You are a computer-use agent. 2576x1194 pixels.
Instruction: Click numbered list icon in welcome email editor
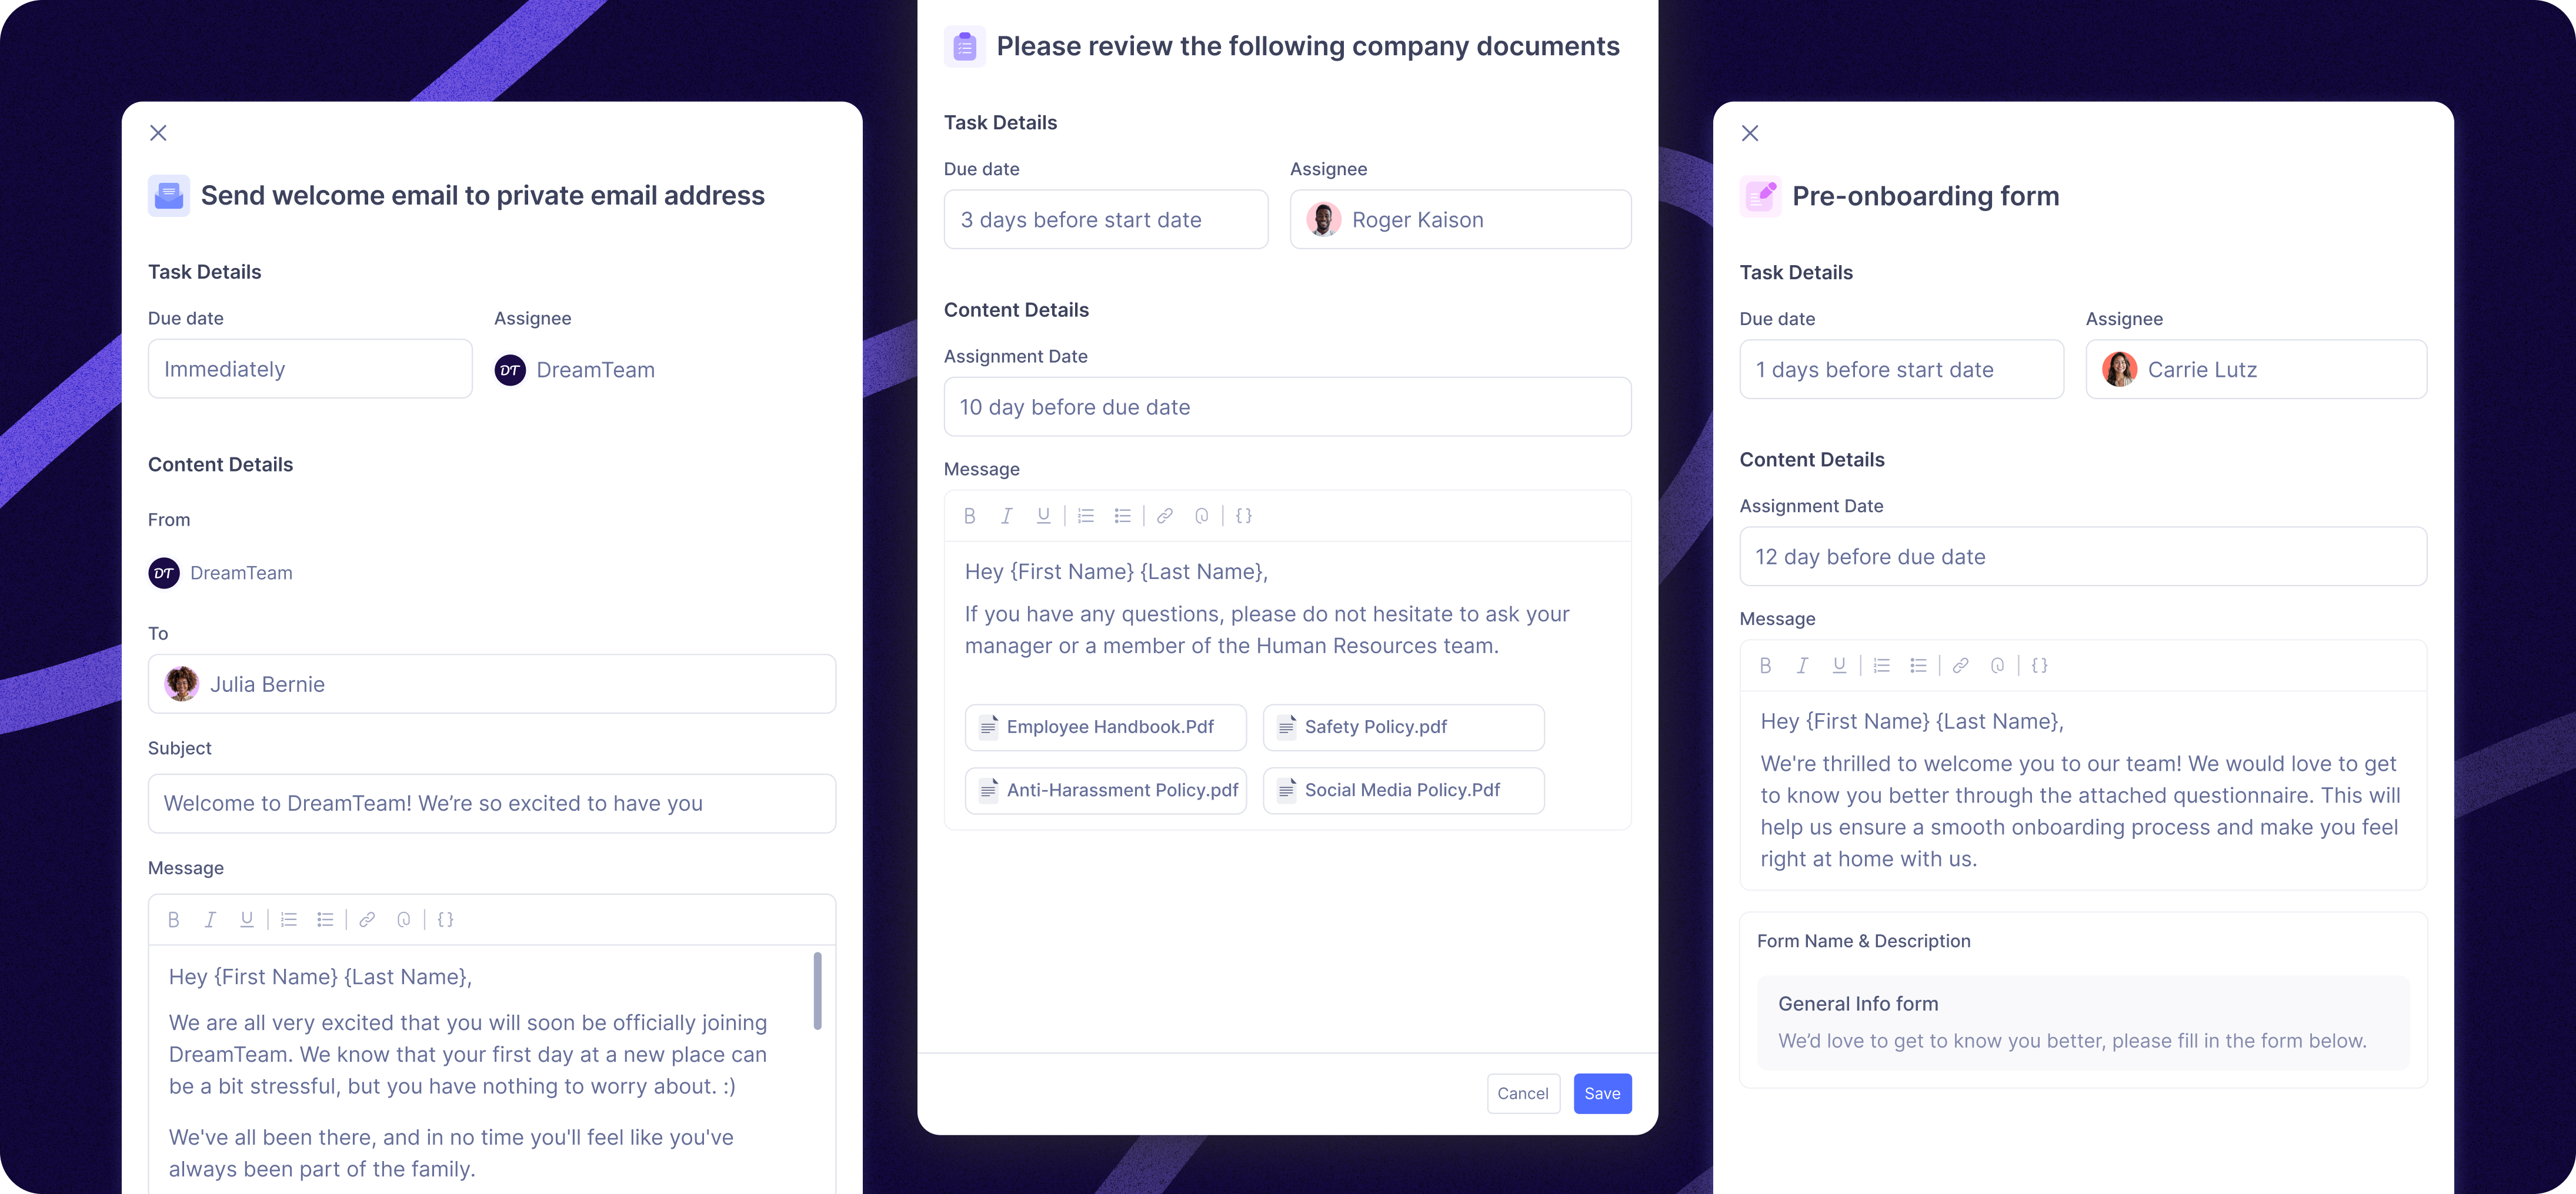(289, 920)
